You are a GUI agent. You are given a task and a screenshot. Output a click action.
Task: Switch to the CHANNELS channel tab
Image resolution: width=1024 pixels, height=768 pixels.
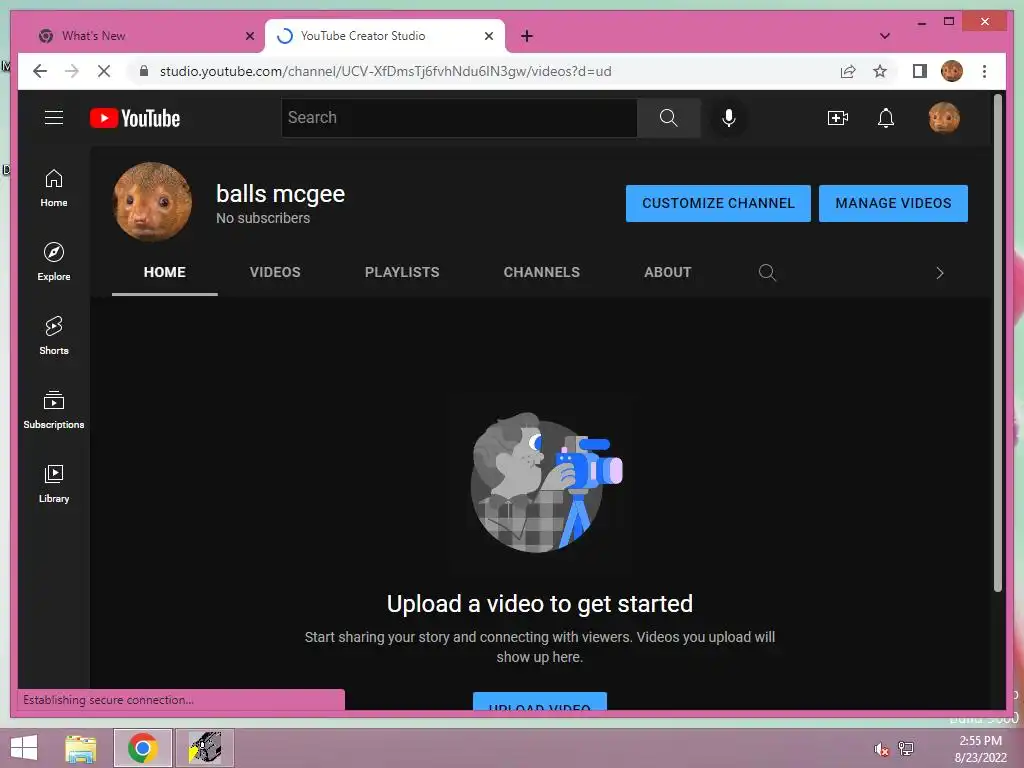[x=541, y=272]
